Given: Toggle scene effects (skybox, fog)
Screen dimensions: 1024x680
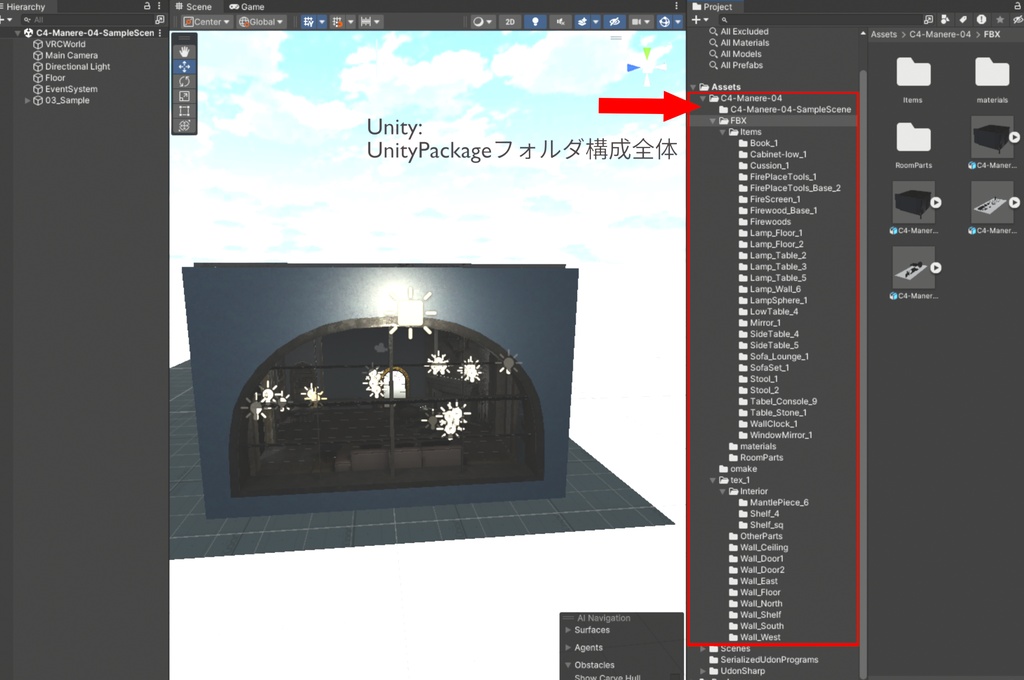Looking at the screenshot, I should (x=582, y=22).
